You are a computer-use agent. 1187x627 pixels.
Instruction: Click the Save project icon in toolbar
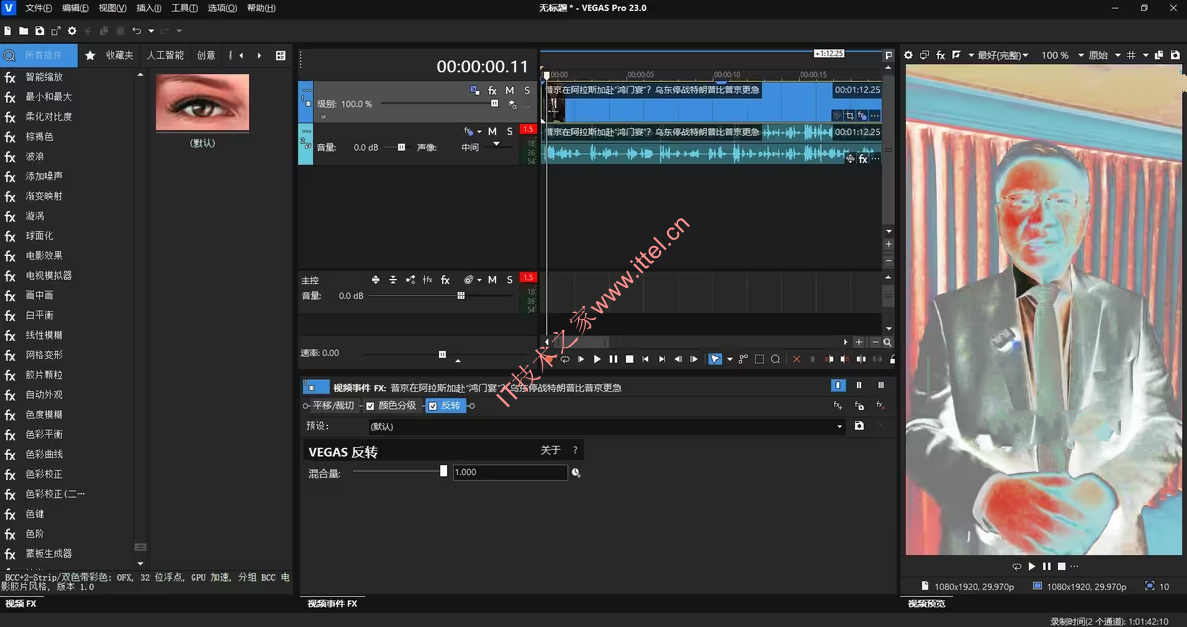coord(40,31)
